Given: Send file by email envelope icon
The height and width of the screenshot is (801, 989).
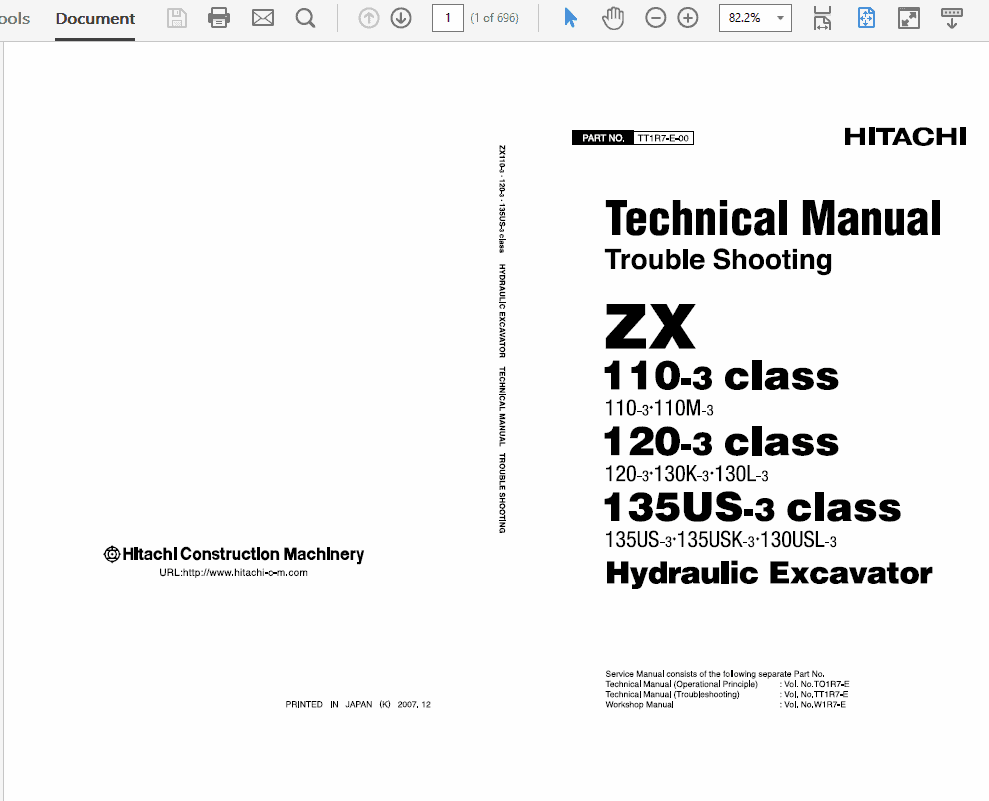Looking at the screenshot, I should tap(262, 18).
